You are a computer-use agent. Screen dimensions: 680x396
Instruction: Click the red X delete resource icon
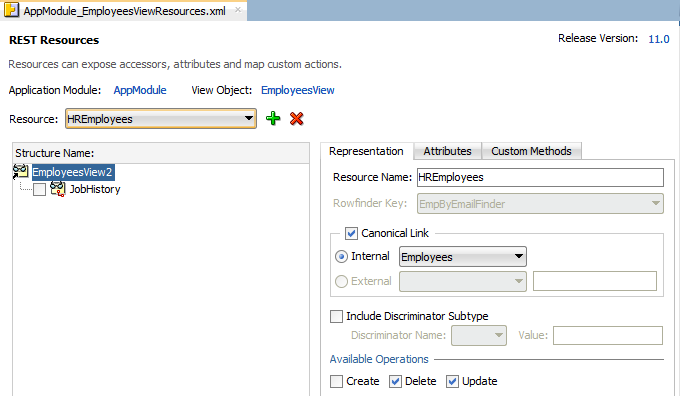coord(297,118)
